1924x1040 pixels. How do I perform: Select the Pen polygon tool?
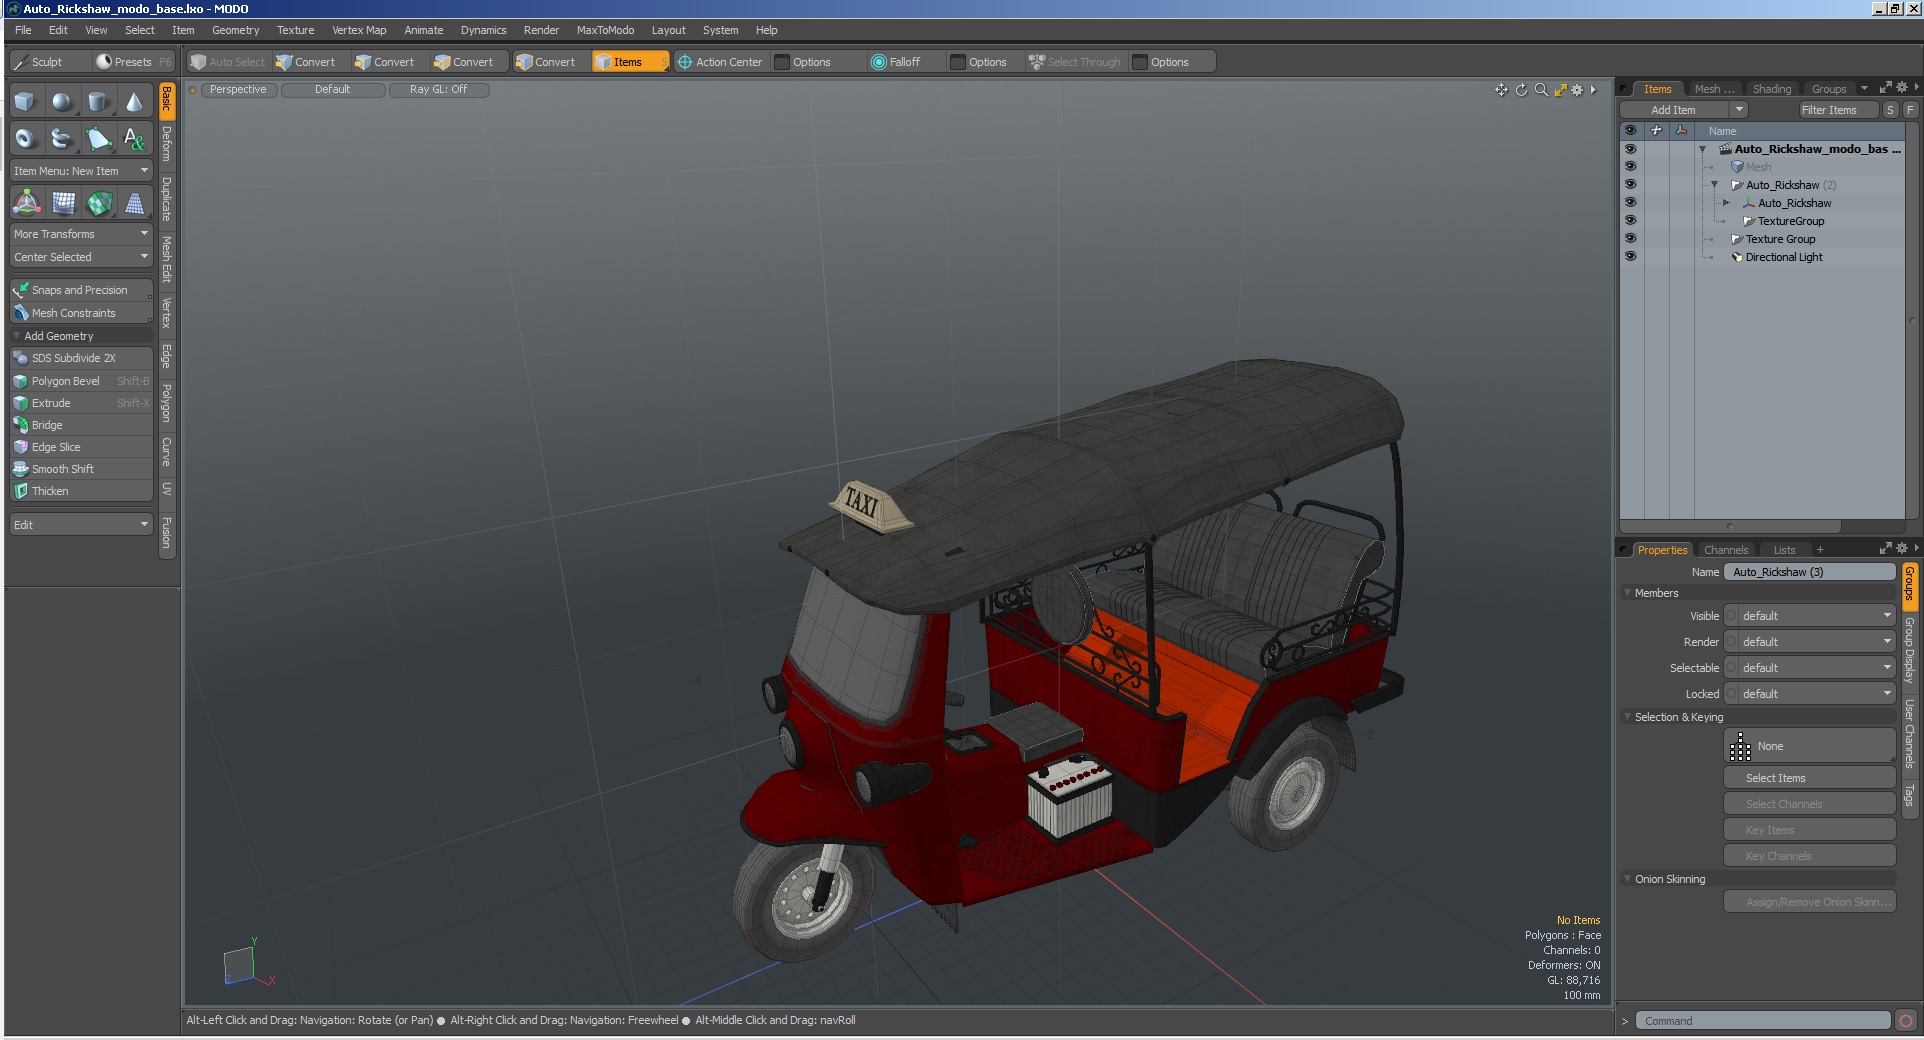pos(98,139)
